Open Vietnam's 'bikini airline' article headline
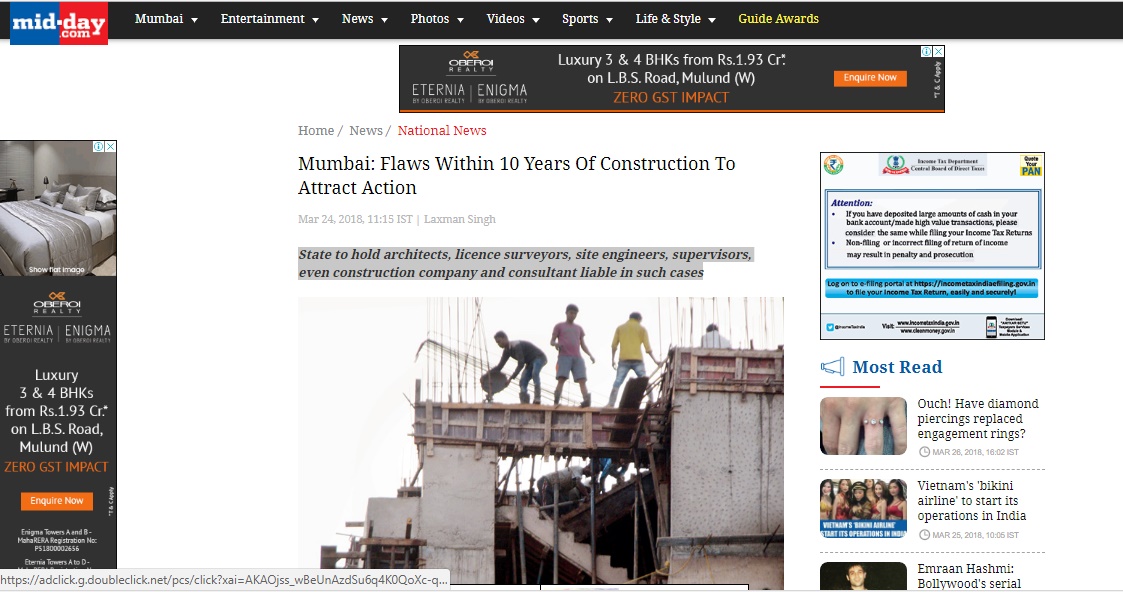This screenshot has height=592, width=1123. (971, 500)
